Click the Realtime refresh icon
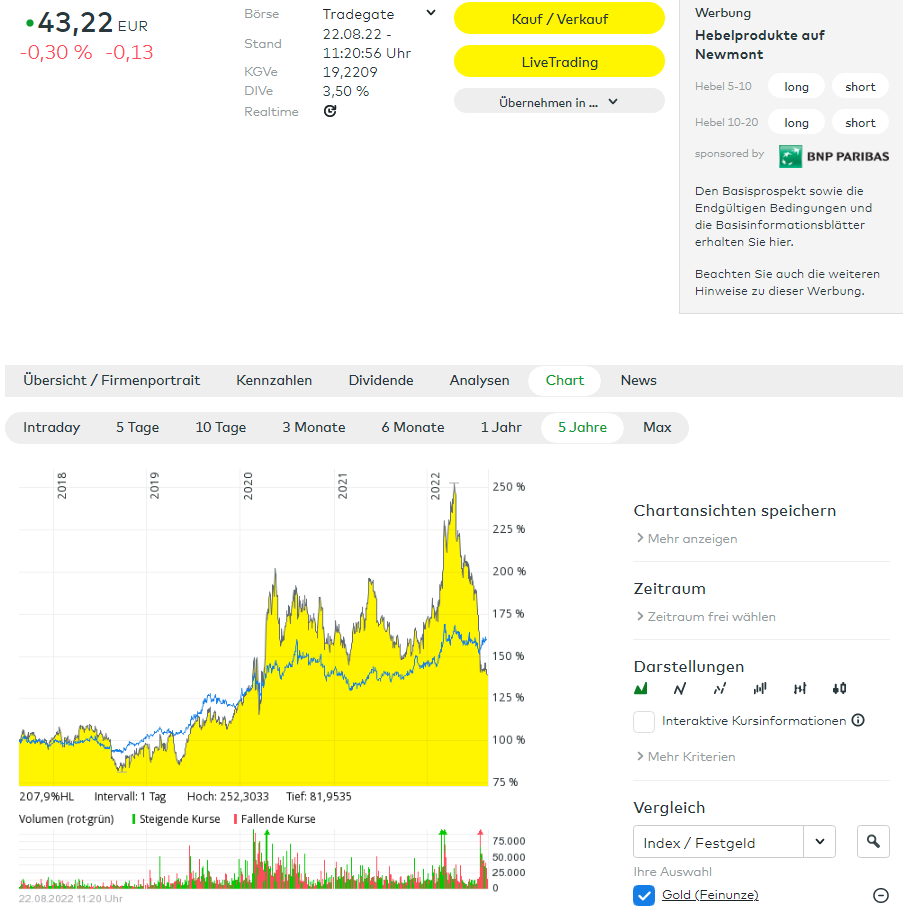This screenshot has width=903, height=912. (x=330, y=111)
